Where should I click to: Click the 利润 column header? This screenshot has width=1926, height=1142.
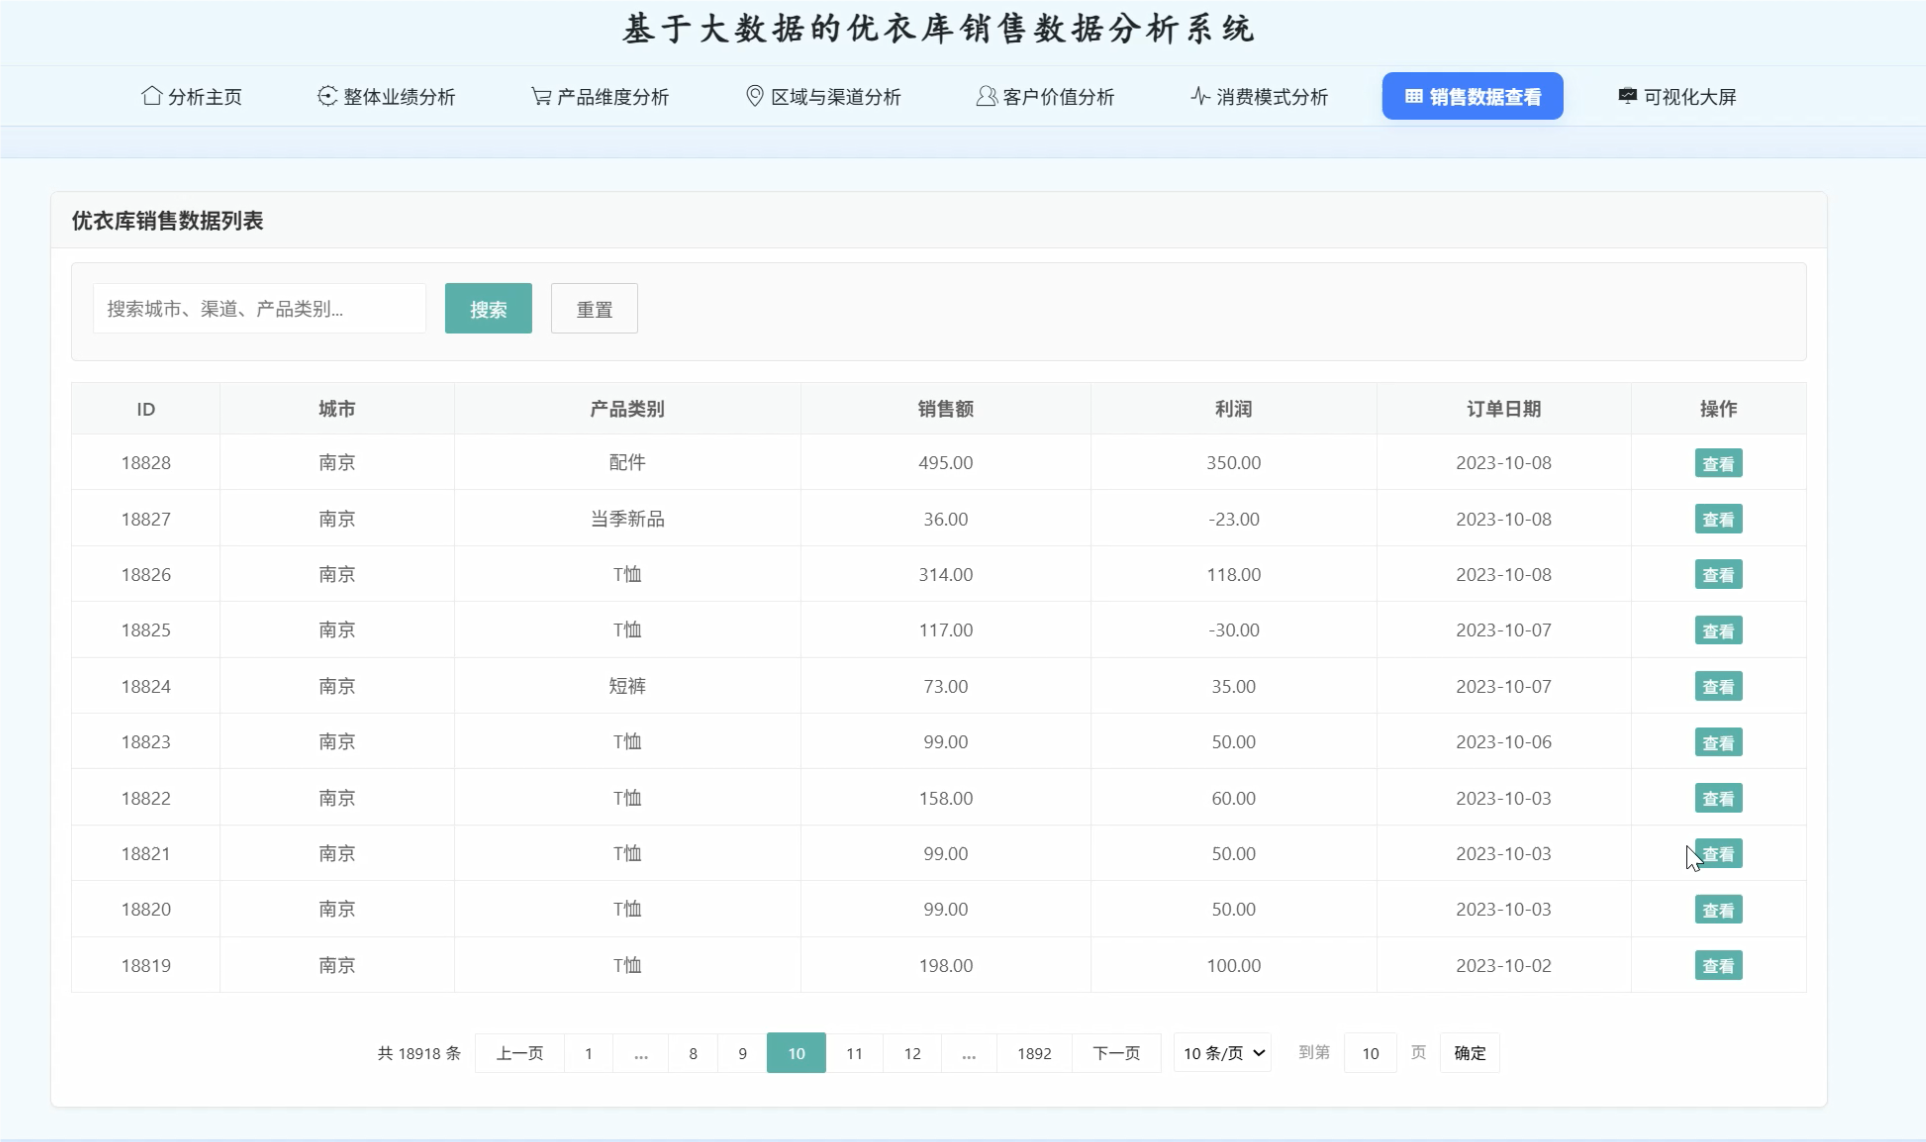[x=1233, y=409]
